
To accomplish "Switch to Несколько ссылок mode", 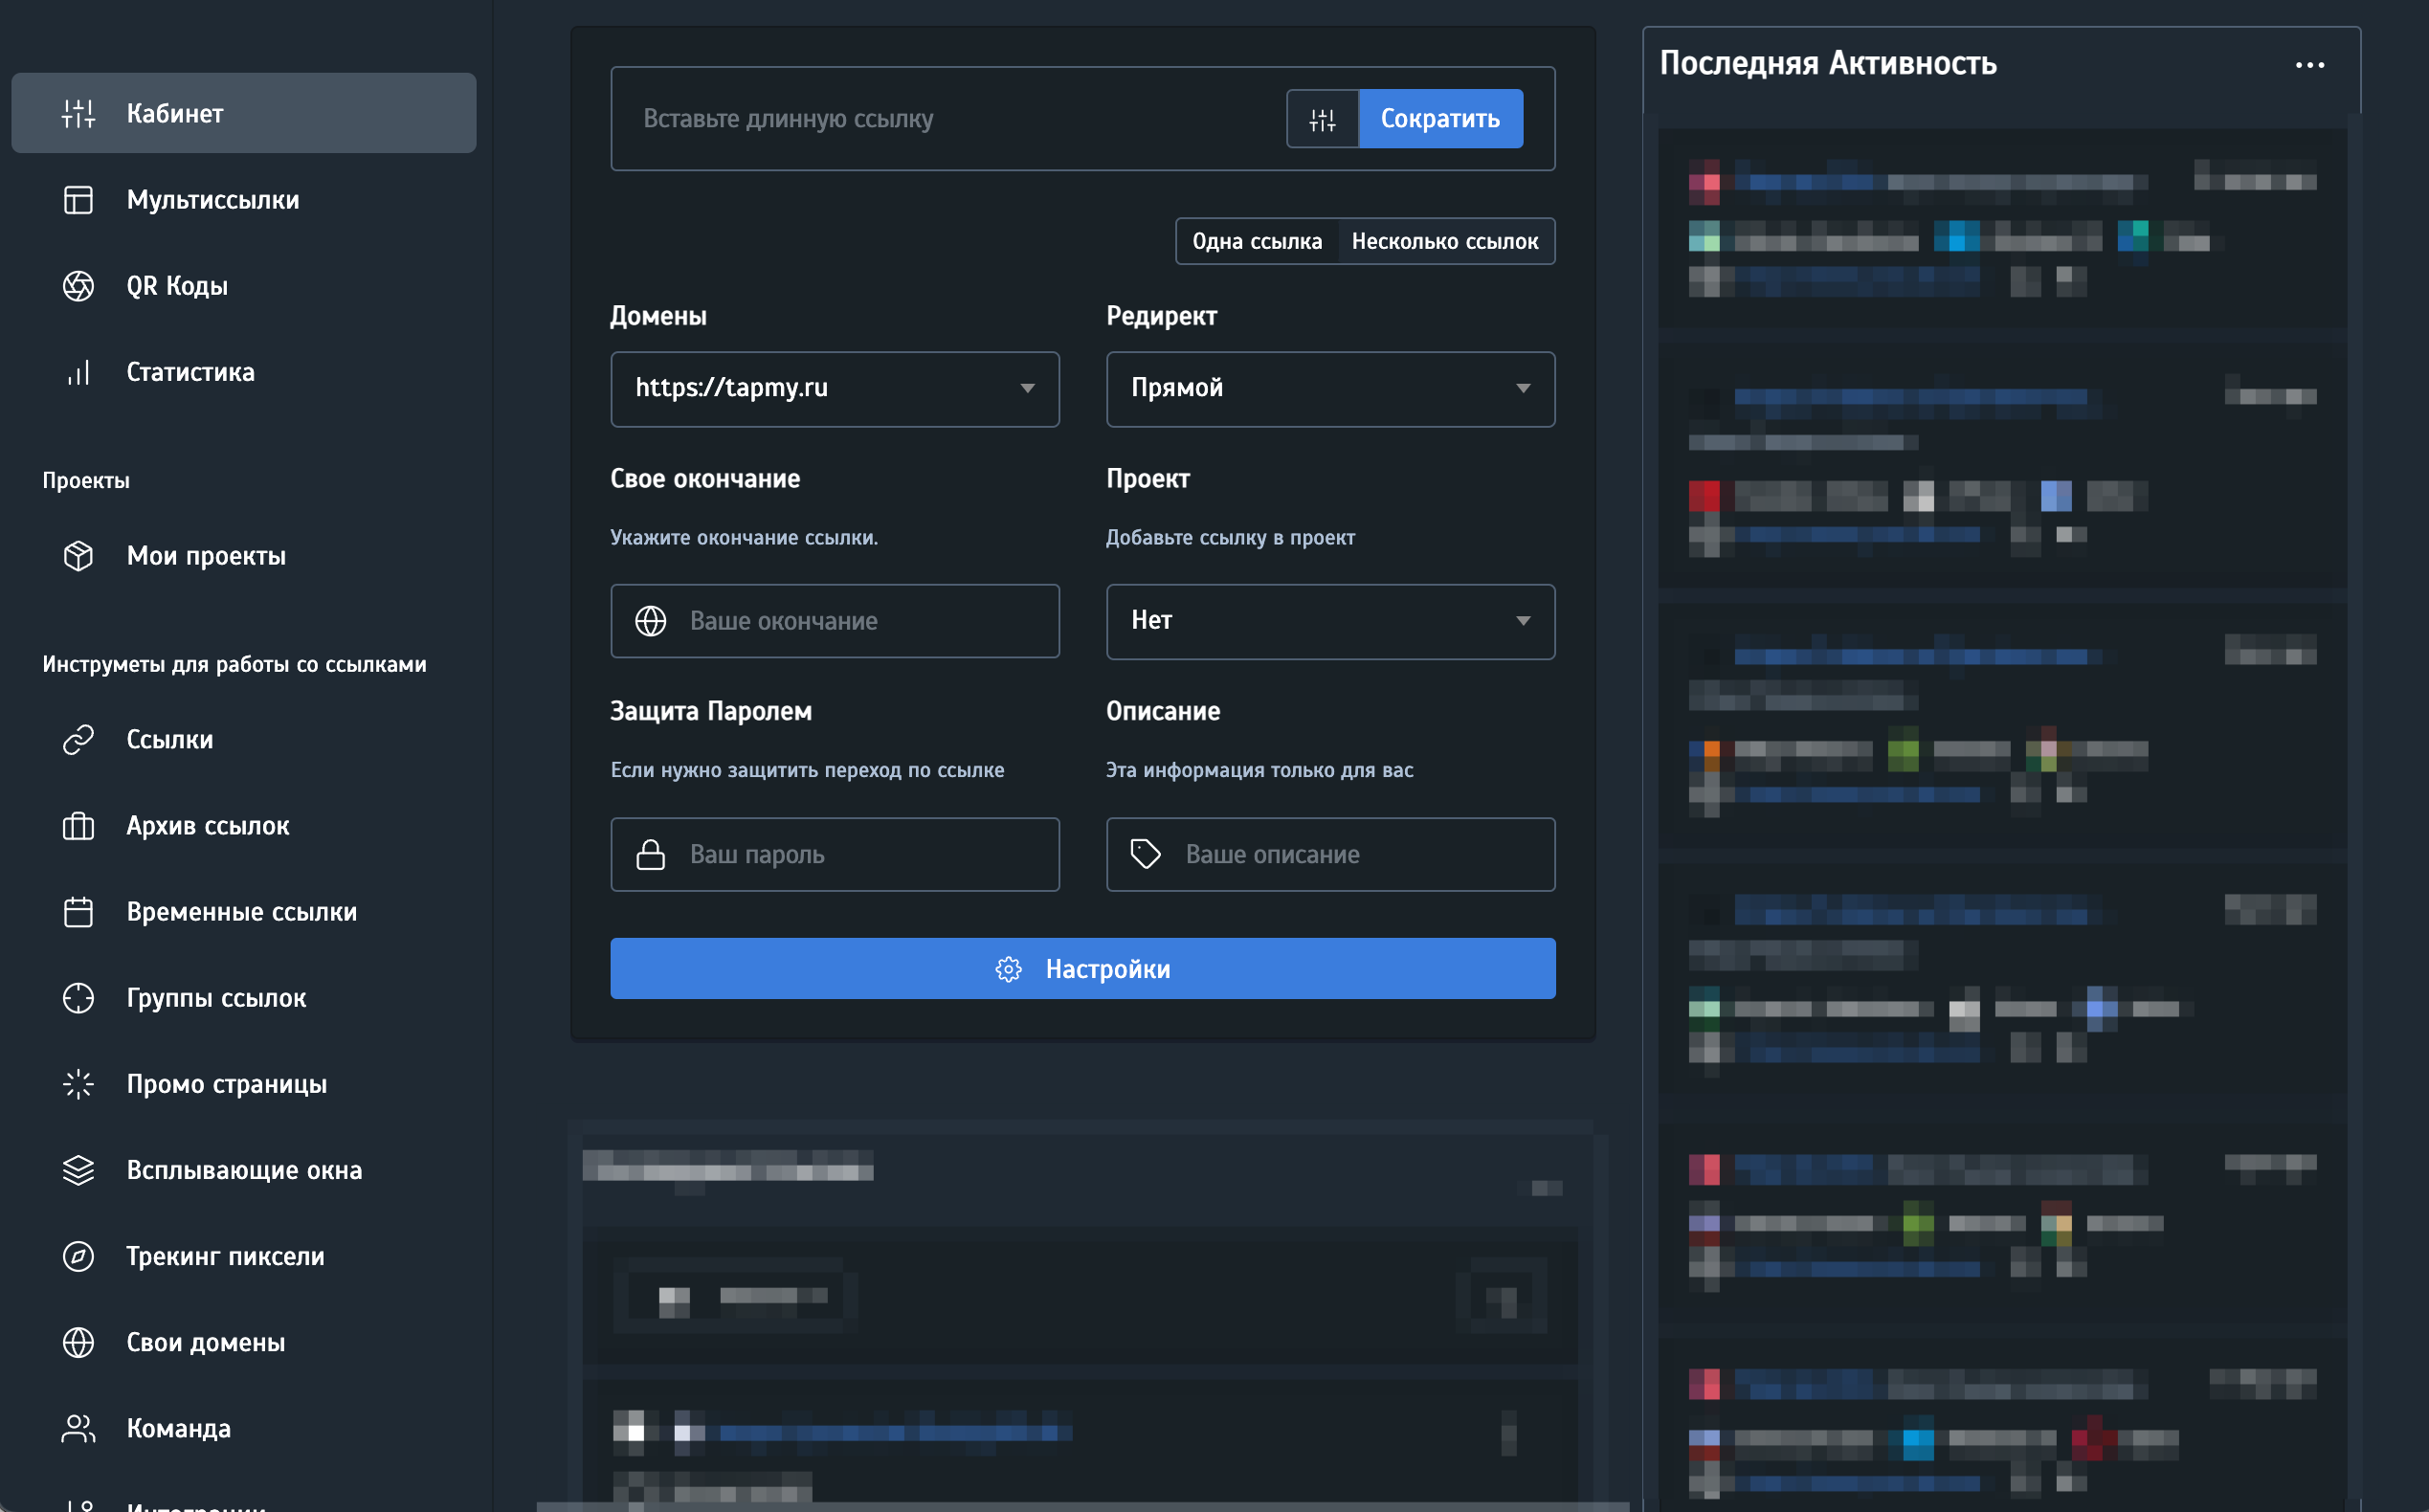I will (1444, 241).
